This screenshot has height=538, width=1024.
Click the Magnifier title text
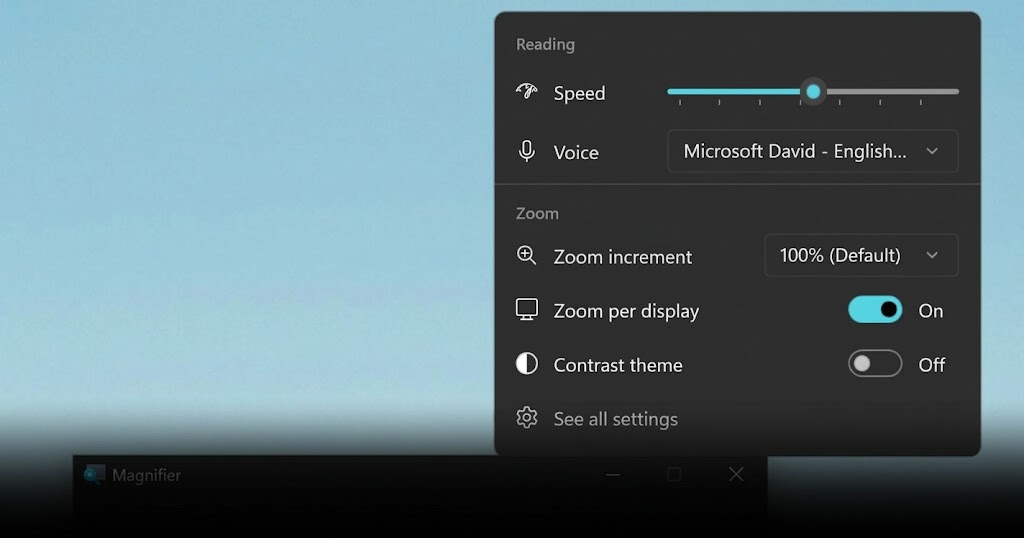146,475
